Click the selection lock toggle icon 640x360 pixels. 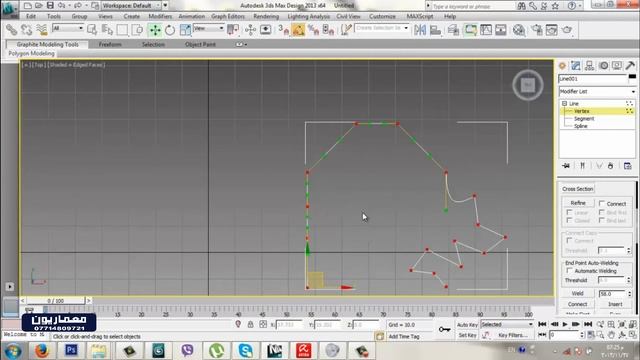tap(250, 324)
